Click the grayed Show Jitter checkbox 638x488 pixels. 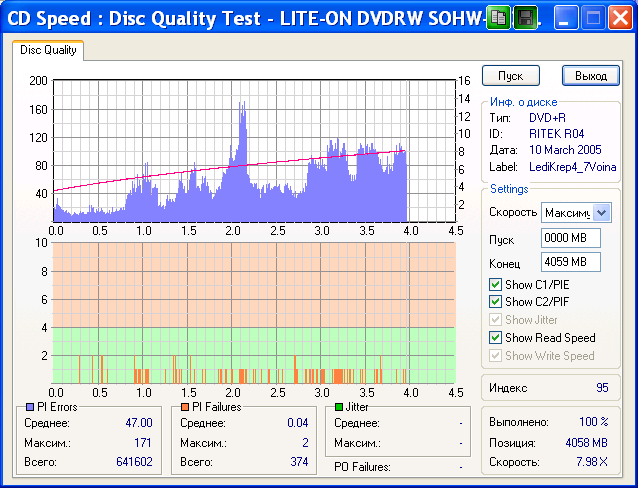[495, 319]
